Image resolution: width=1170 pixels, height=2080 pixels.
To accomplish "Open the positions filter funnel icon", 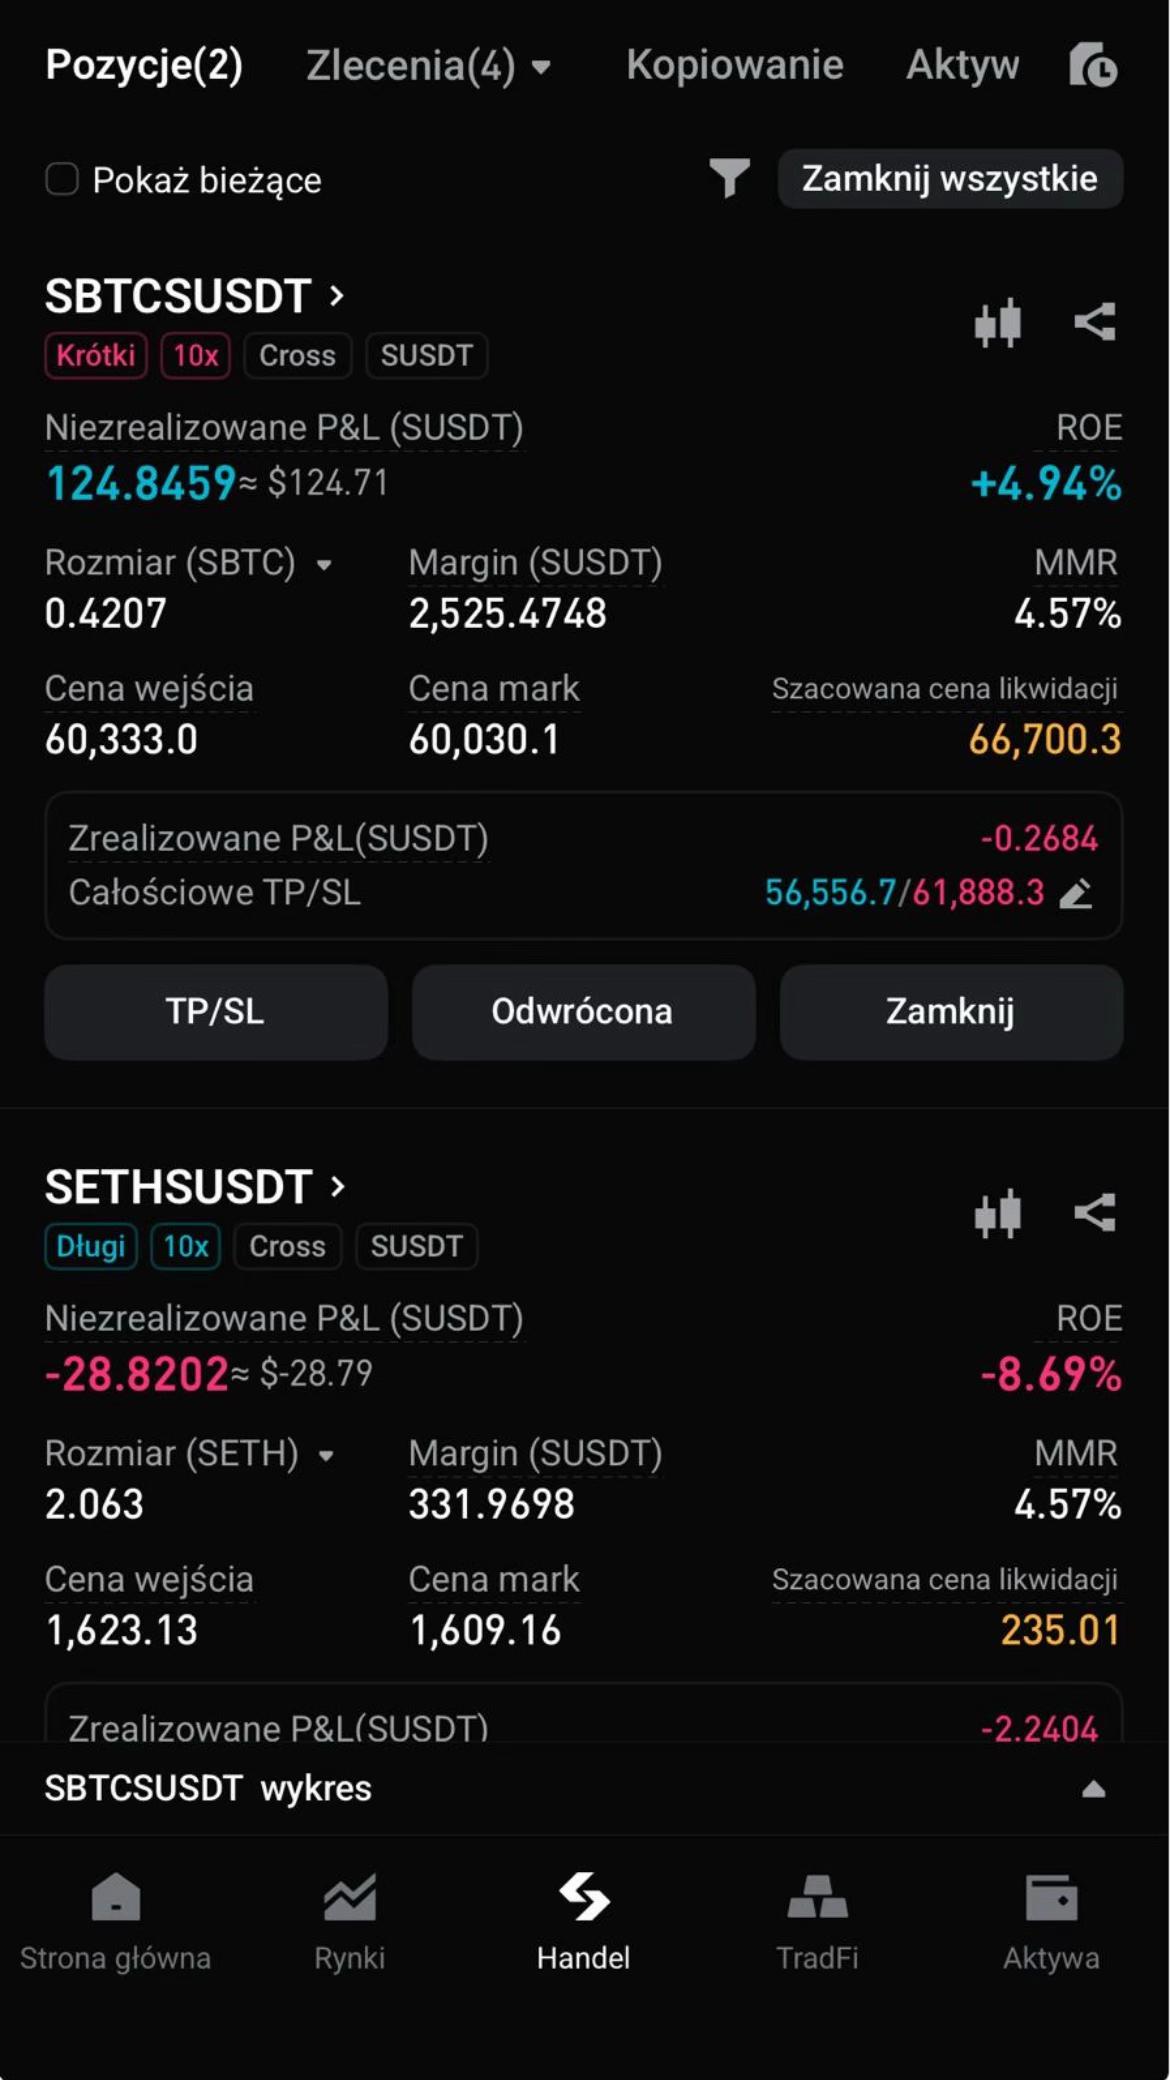I will pos(729,178).
